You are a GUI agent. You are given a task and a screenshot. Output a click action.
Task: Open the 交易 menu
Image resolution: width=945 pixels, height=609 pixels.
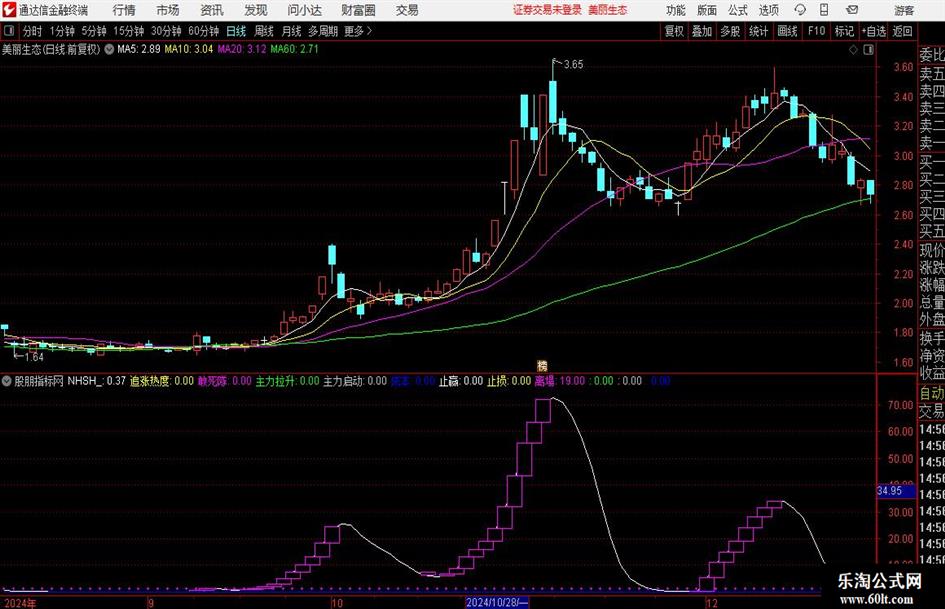(x=407, y=10)
